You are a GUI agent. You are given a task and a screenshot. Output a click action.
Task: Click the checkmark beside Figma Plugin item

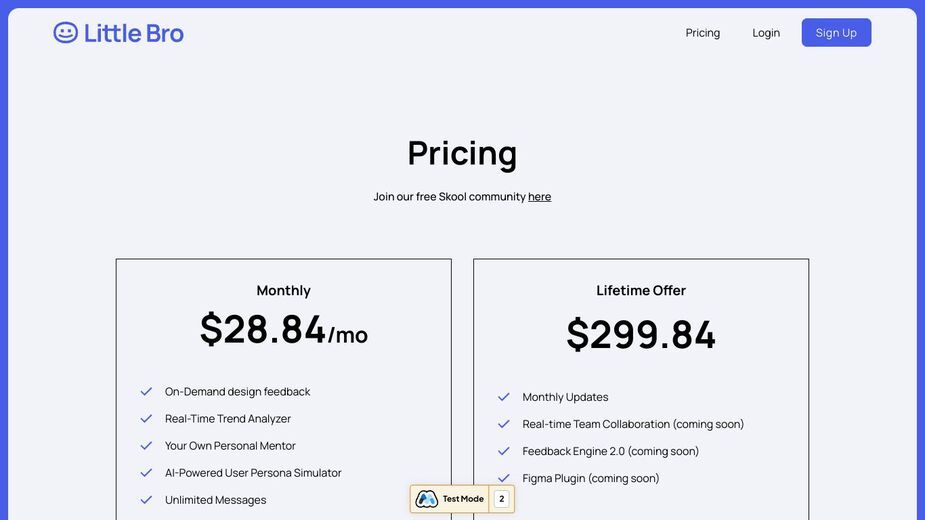pos(504,478)
